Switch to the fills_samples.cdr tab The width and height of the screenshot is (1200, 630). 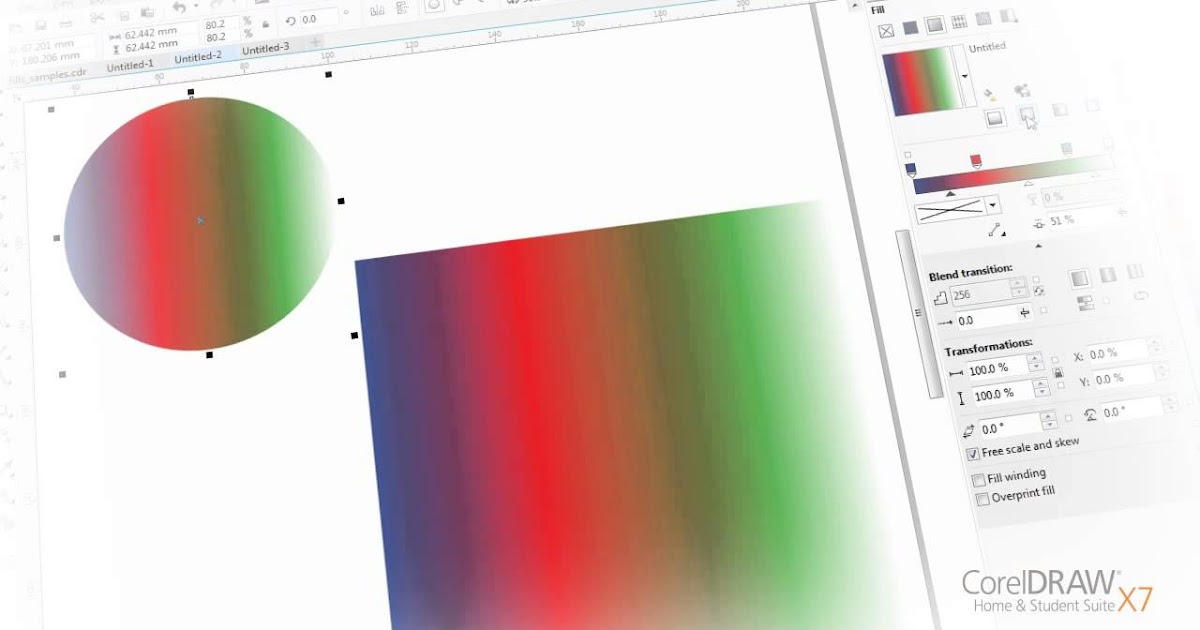(47, 75)
